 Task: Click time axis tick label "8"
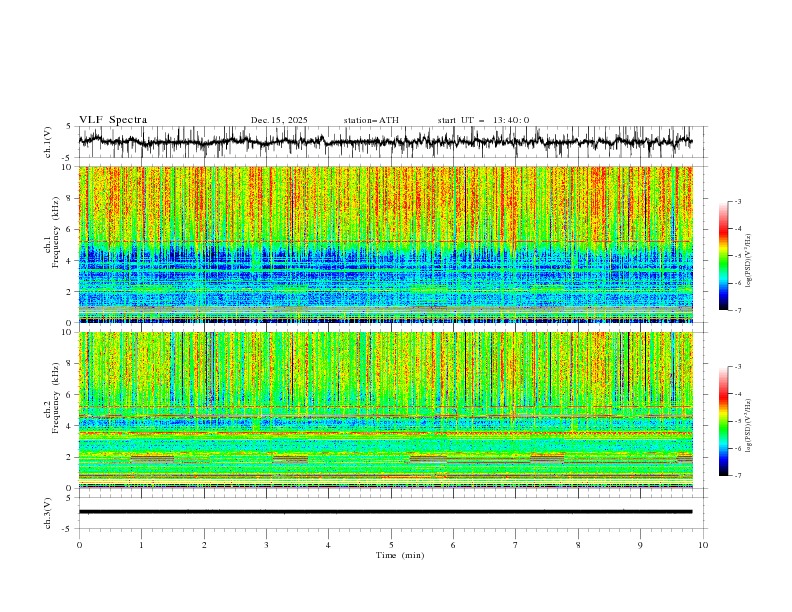click(578, 545)
